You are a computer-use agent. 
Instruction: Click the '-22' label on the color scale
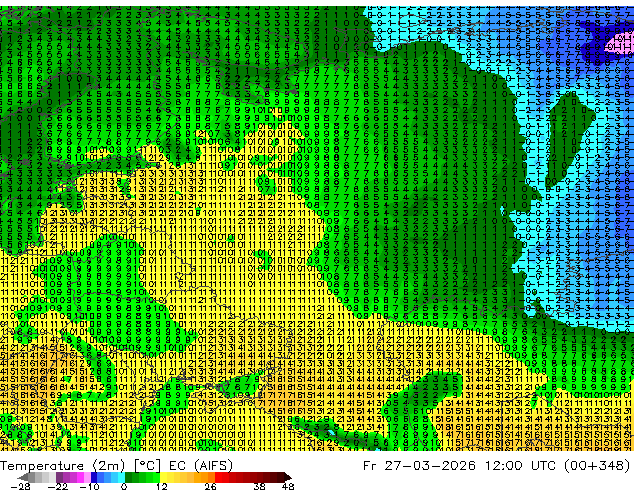tap(57, 486)
